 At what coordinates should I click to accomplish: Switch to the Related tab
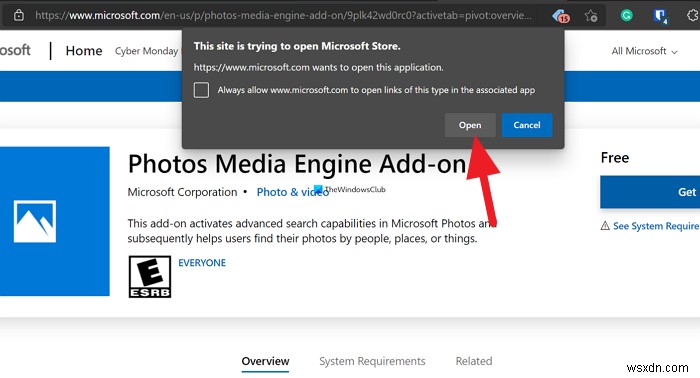click(x=474, y=361)
